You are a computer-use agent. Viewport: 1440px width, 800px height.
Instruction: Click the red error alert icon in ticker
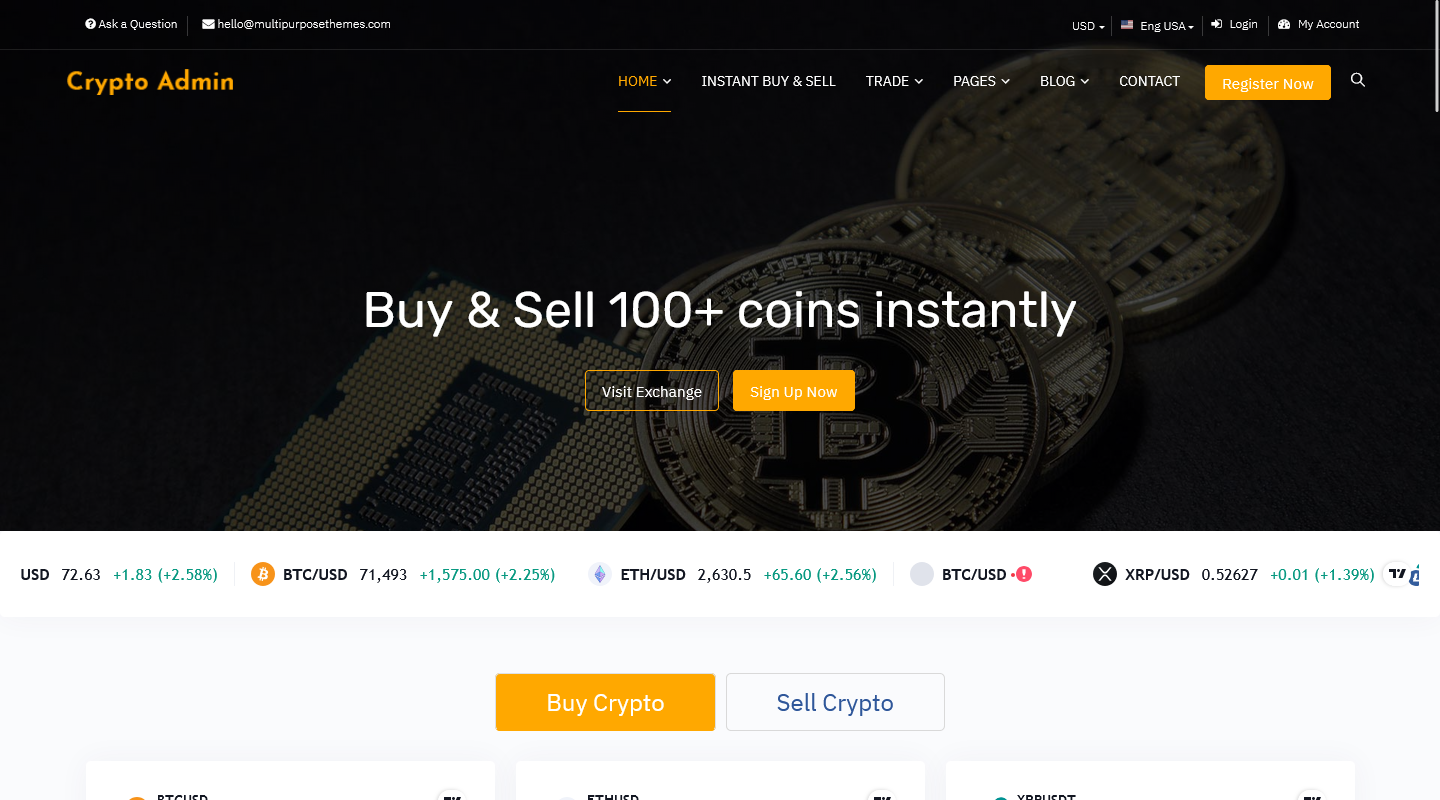coord(1024,574)
